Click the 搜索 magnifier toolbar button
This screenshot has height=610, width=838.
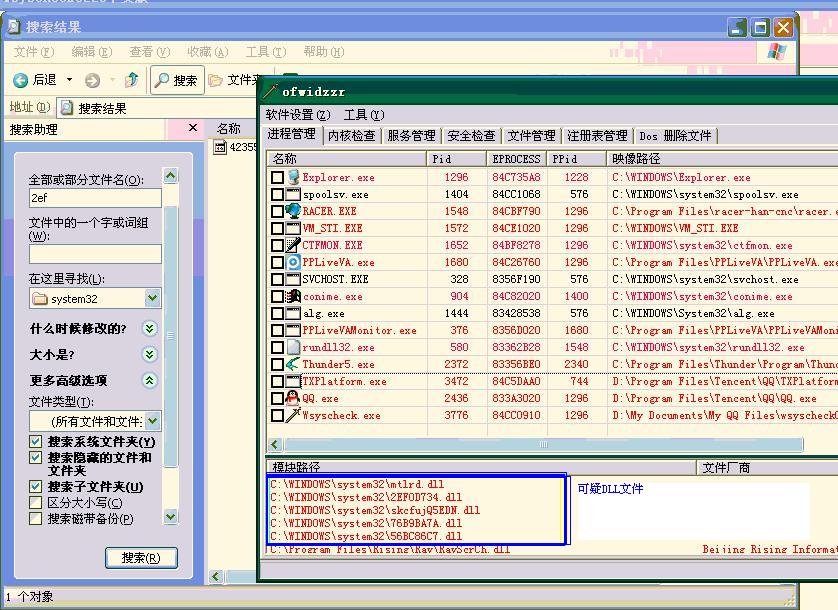[x=177, y=80]
